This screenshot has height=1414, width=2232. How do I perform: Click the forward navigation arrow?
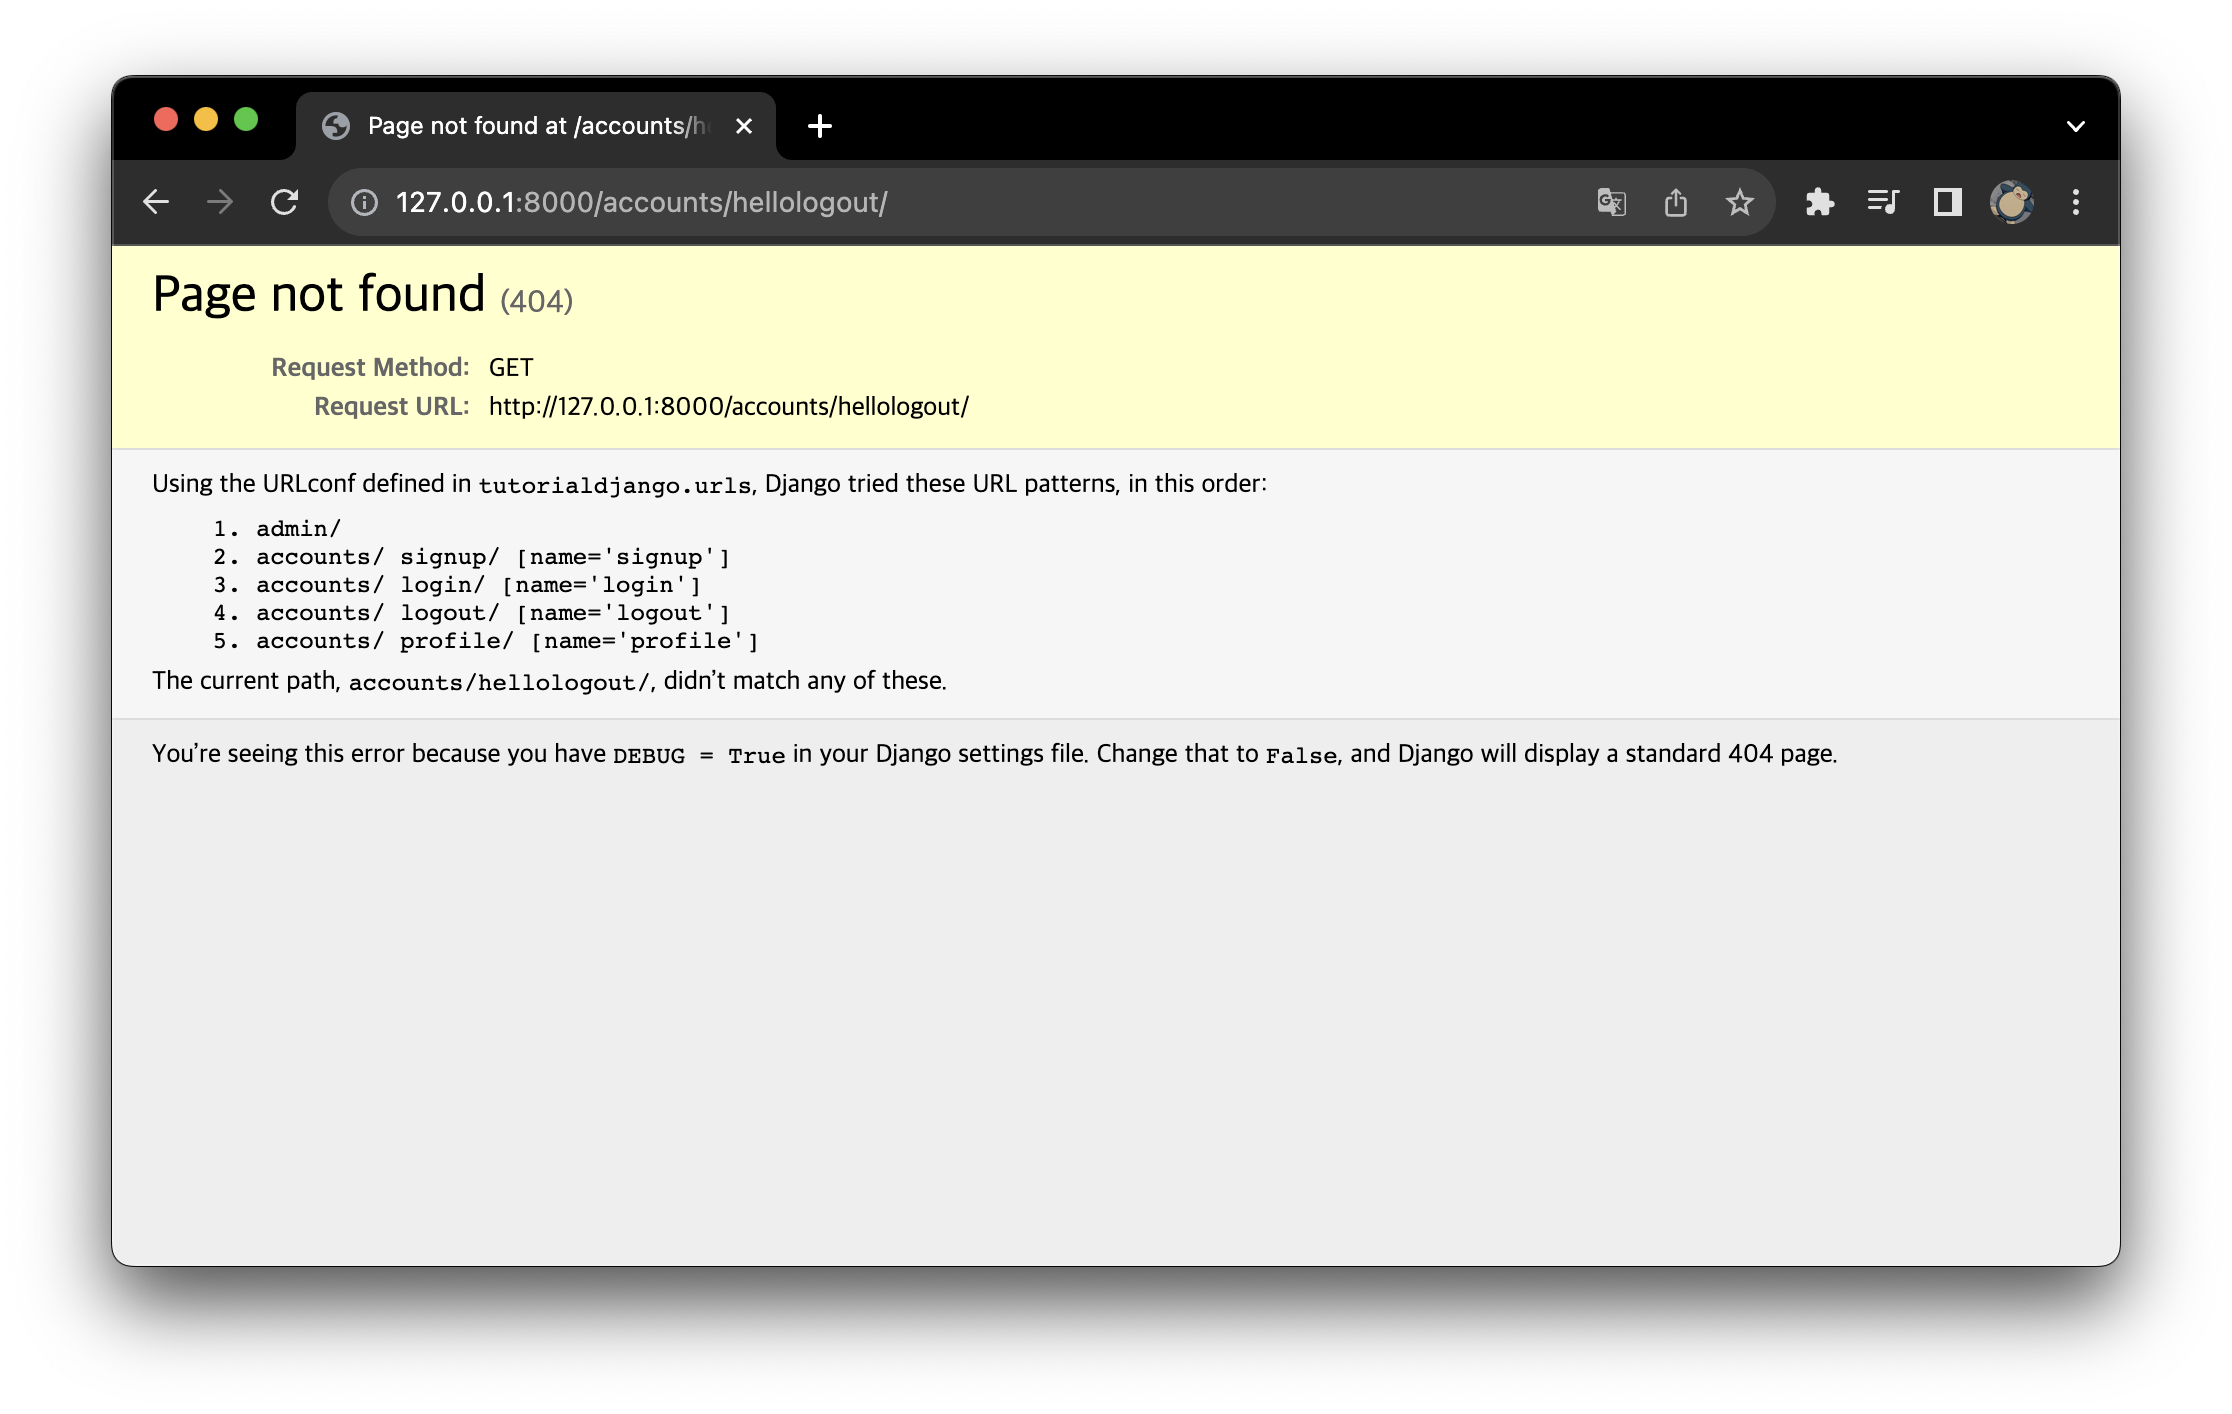220,203
